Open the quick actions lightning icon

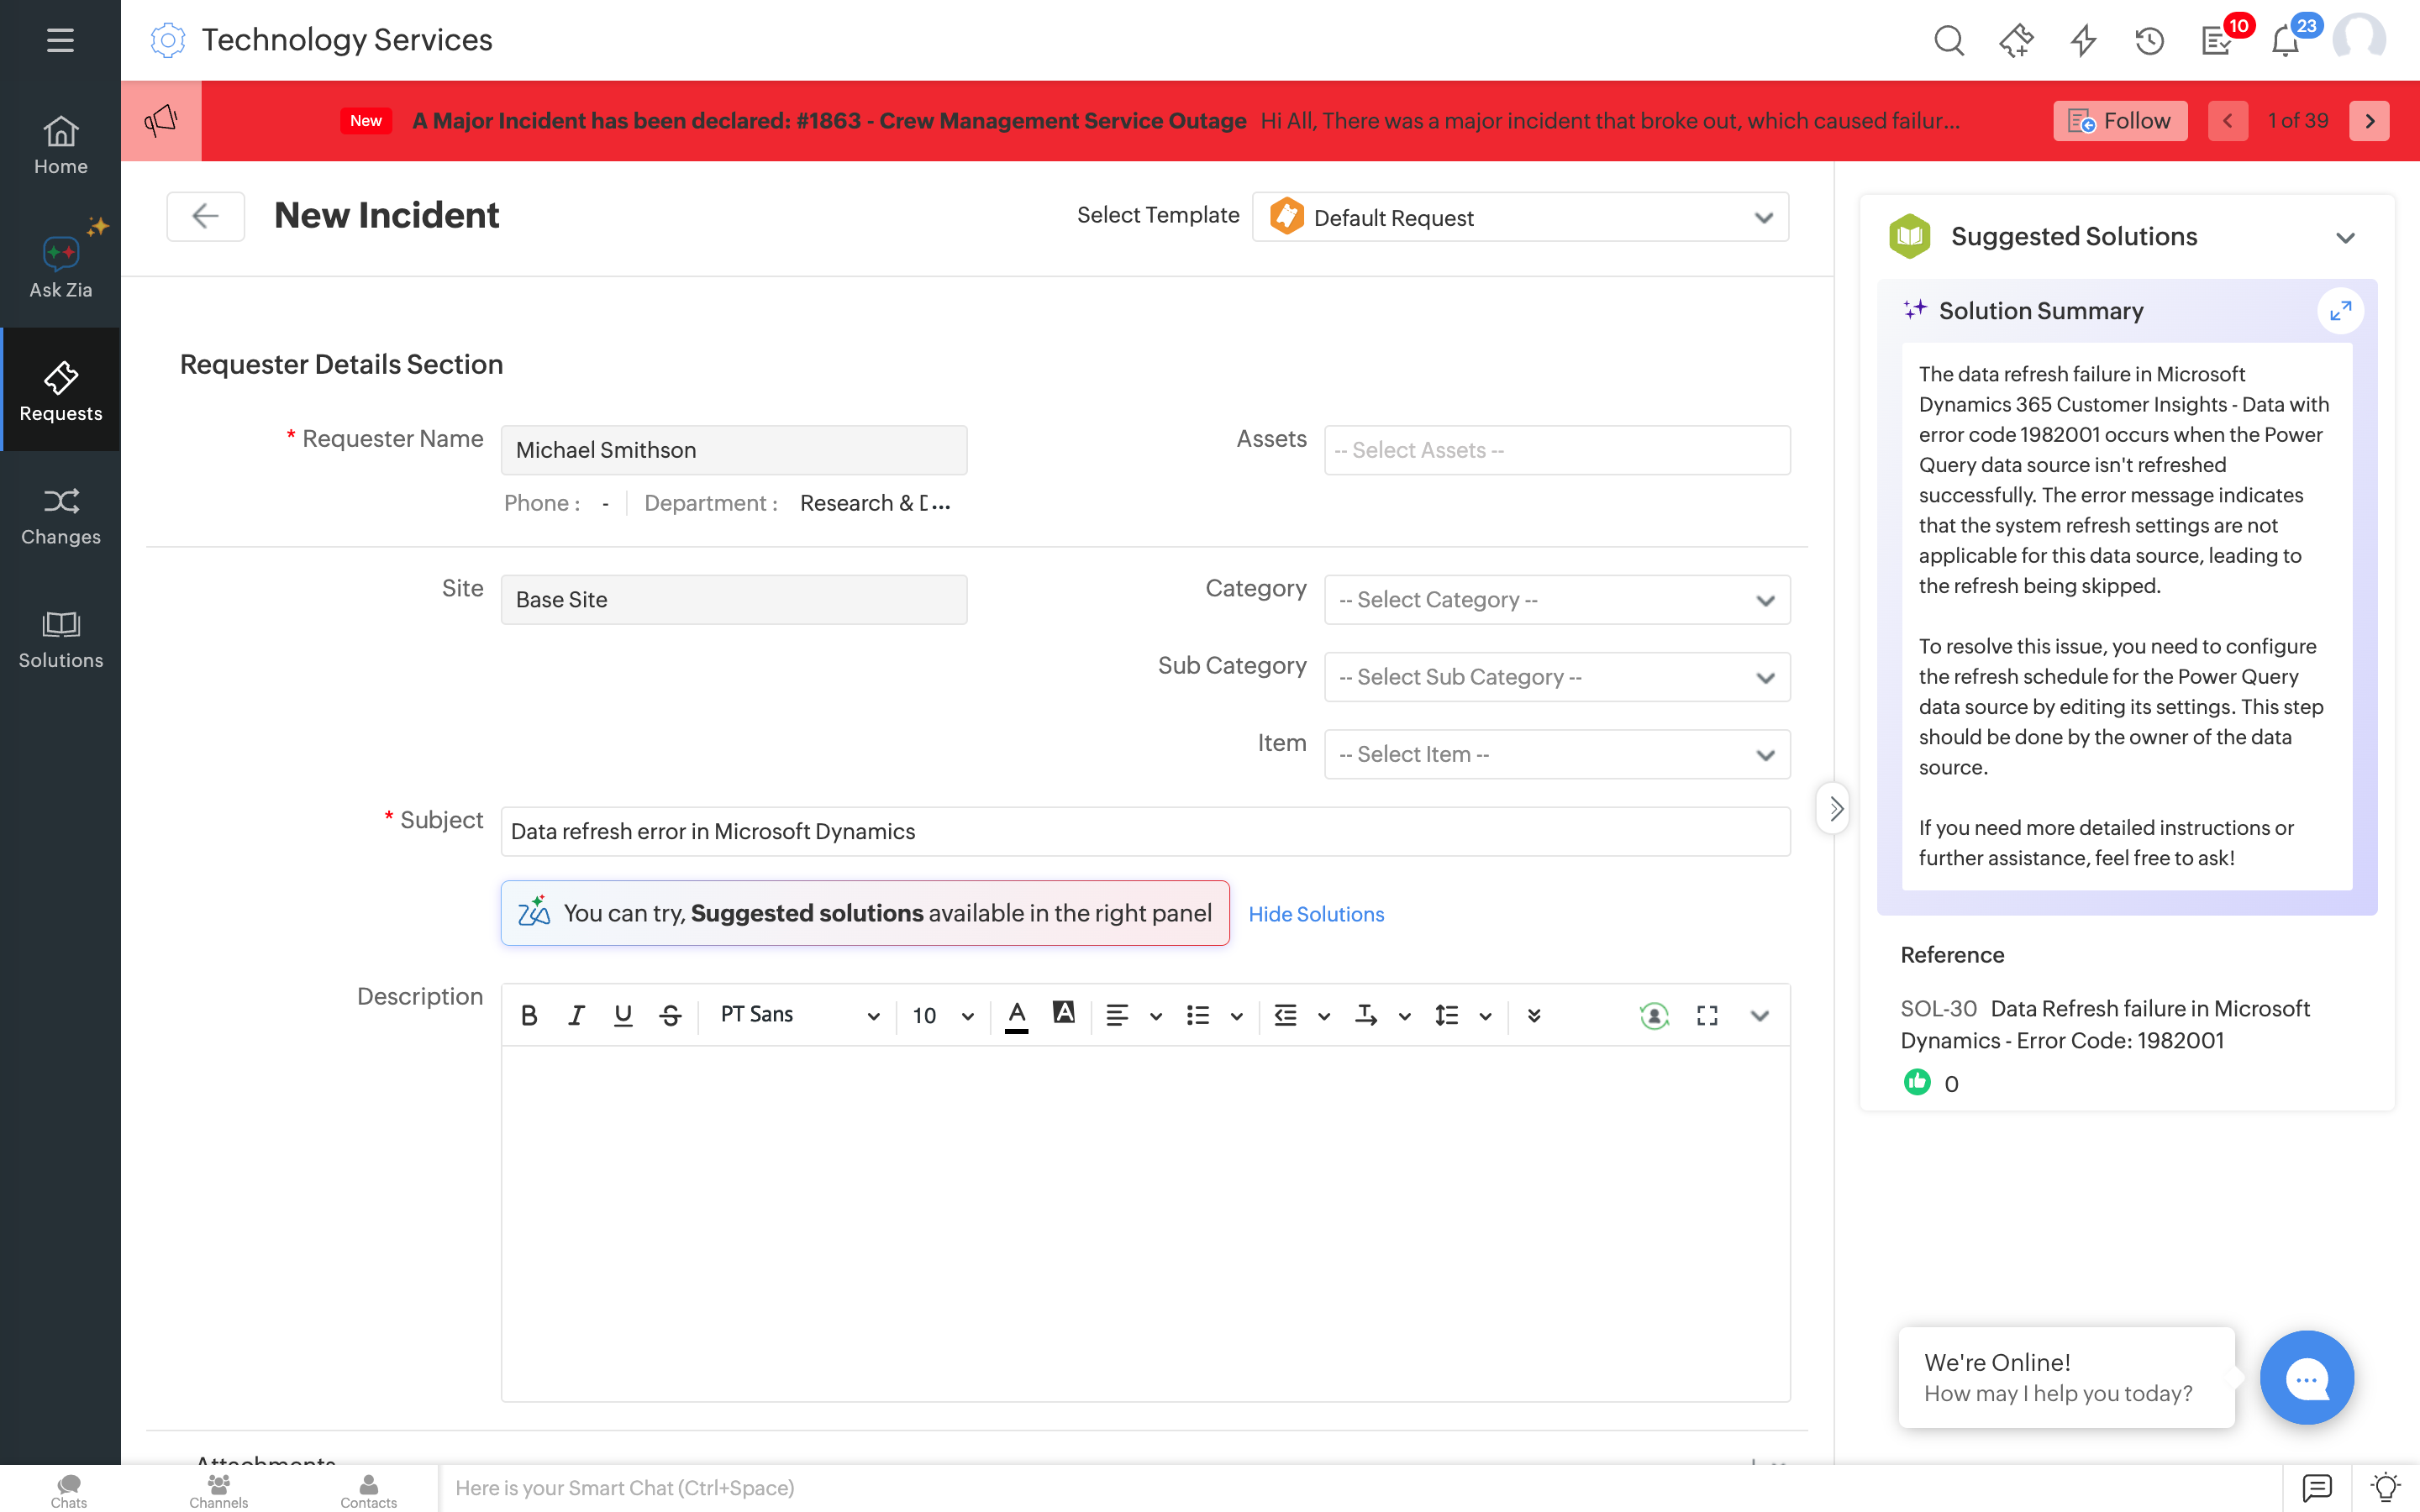(2083, 41)
